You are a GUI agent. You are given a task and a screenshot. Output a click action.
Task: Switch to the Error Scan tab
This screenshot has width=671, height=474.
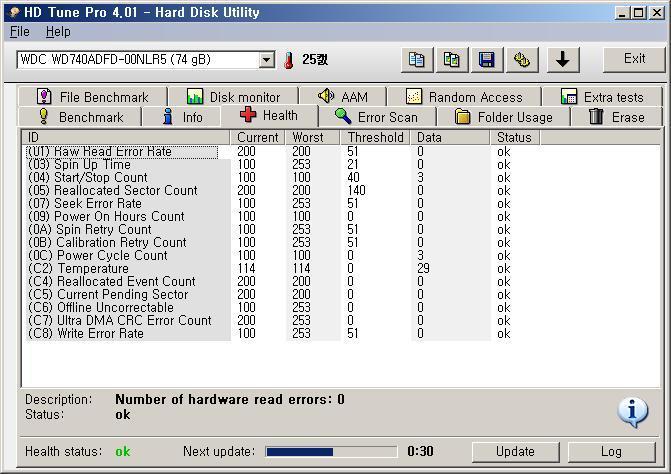pyautogui.click(x=377, y=117)
